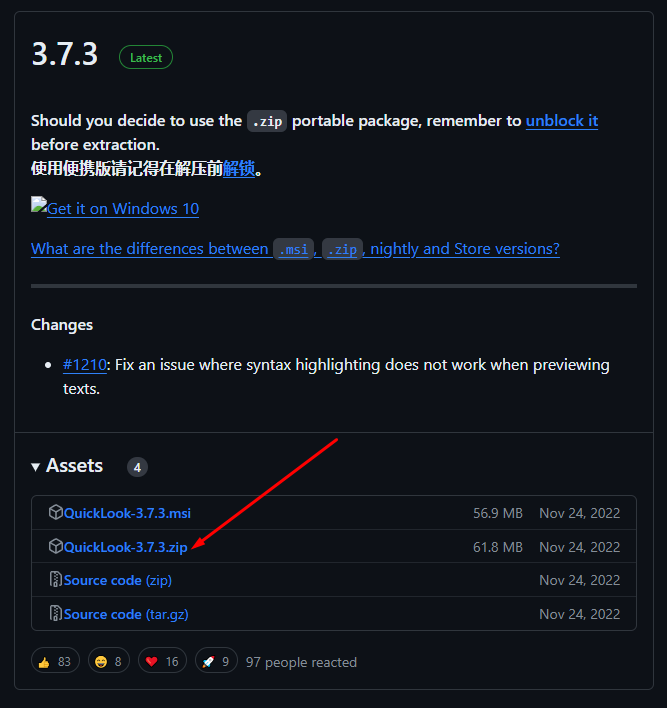
Task: Download QuickLook-3.7.3.zip portable package
Action: 126,547
